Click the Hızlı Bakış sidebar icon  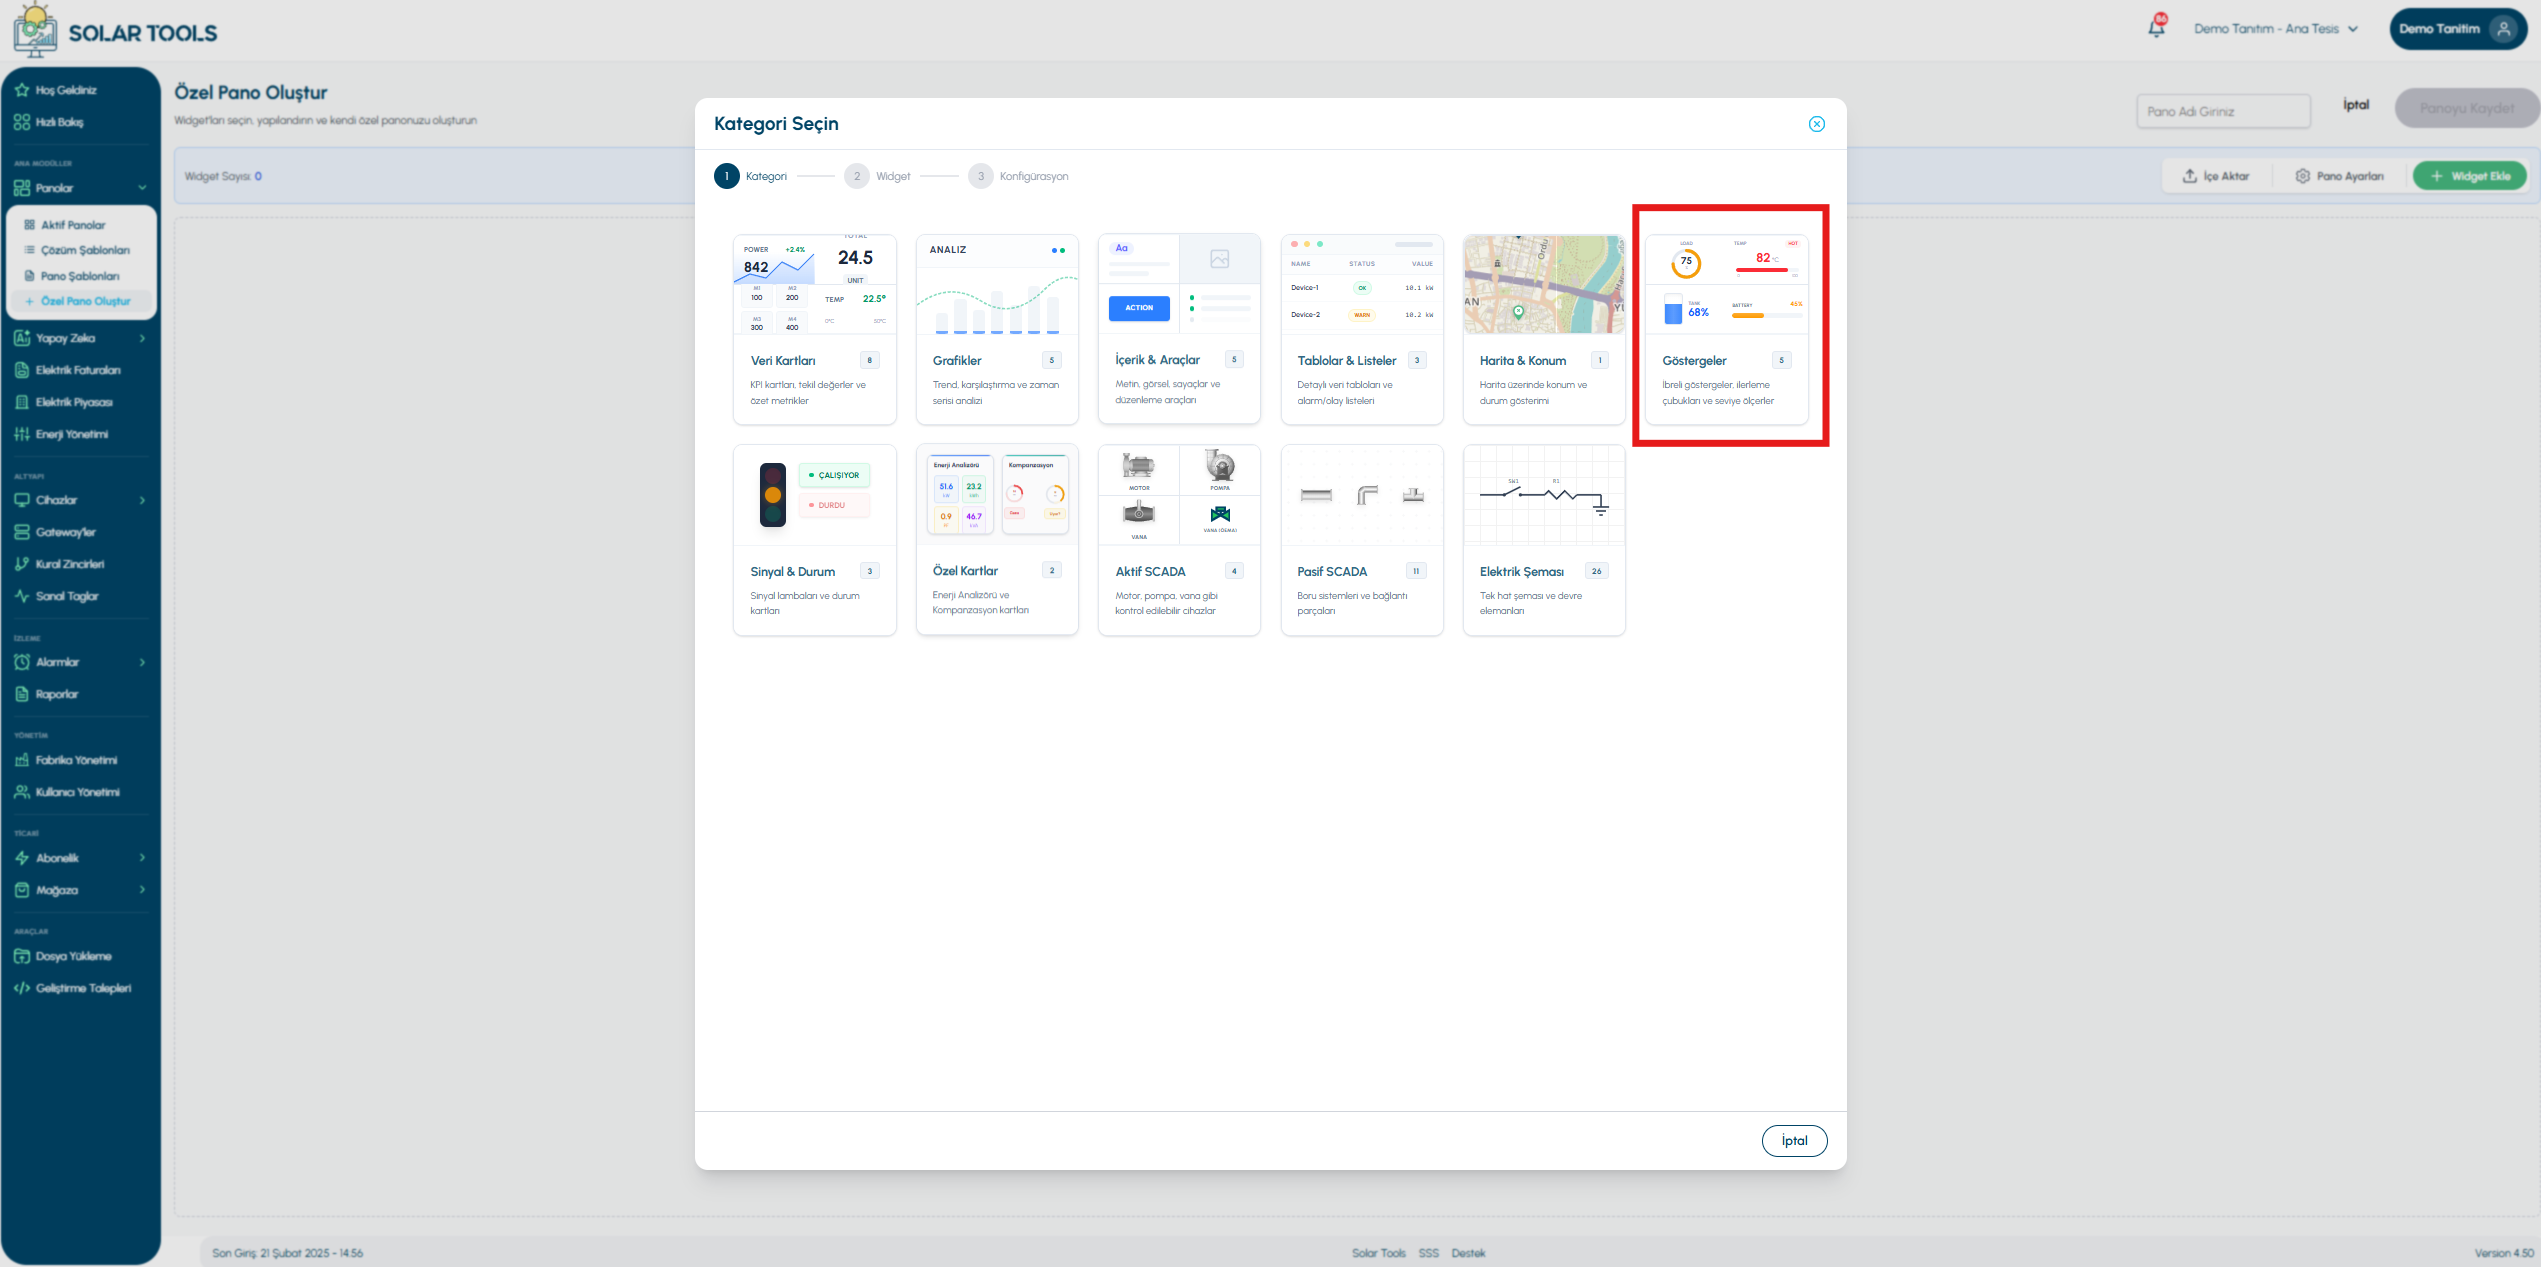(x=22, y=122)
